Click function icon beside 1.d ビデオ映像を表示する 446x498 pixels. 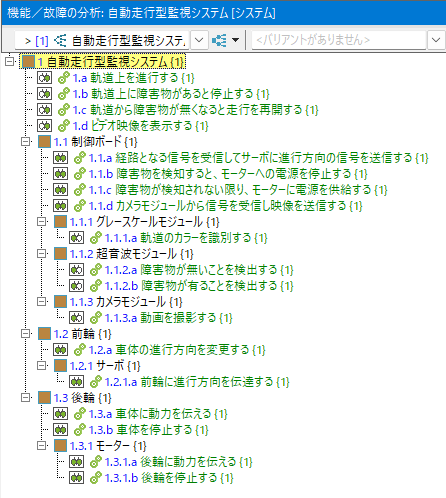(x=44, y=126)
